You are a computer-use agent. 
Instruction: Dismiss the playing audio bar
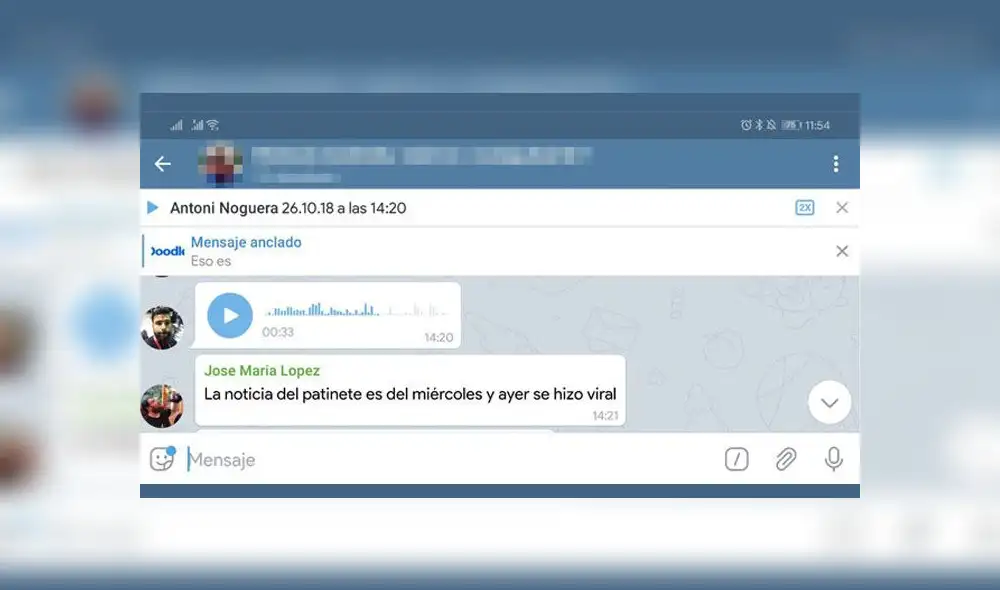[842, 207]
